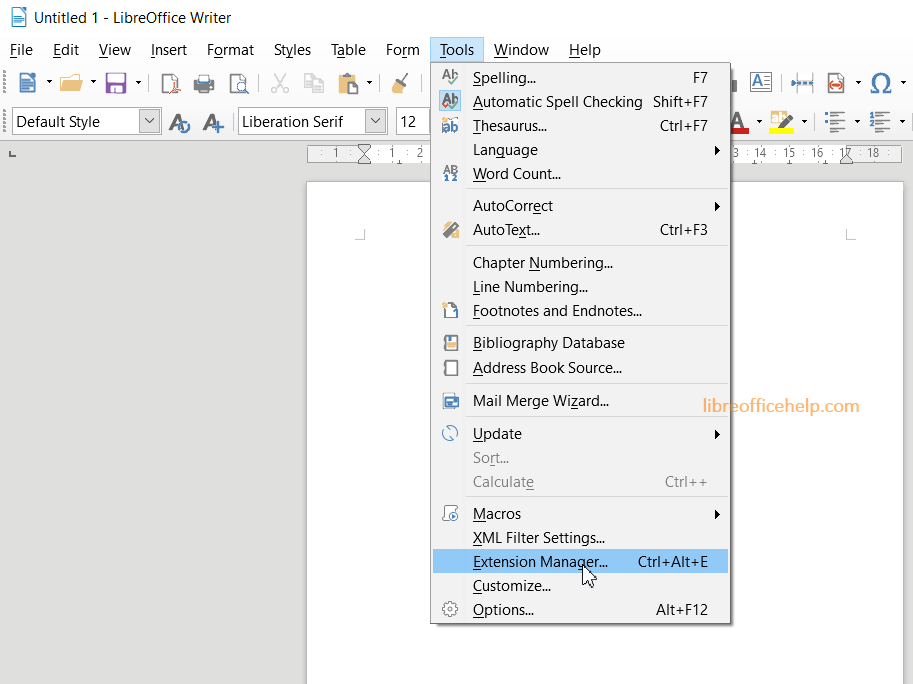Close the open Tools menu via its title
The image size is (913, 684).
[x=457, y=50]
